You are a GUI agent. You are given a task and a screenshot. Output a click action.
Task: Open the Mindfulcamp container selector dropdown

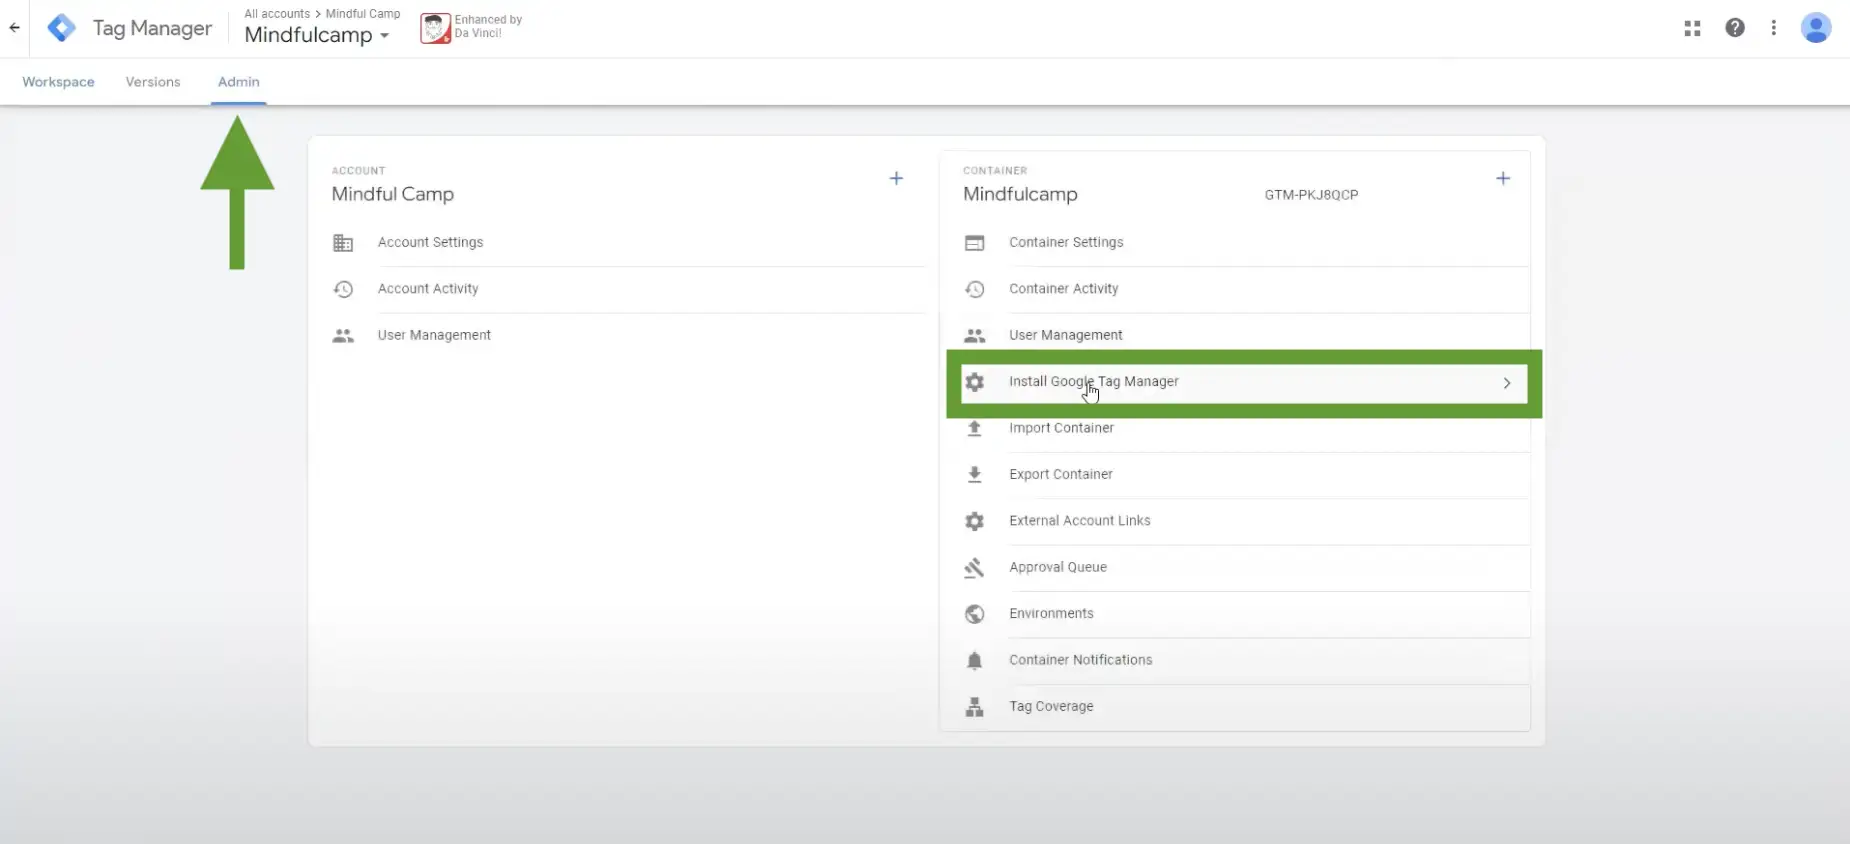point(317,35)
